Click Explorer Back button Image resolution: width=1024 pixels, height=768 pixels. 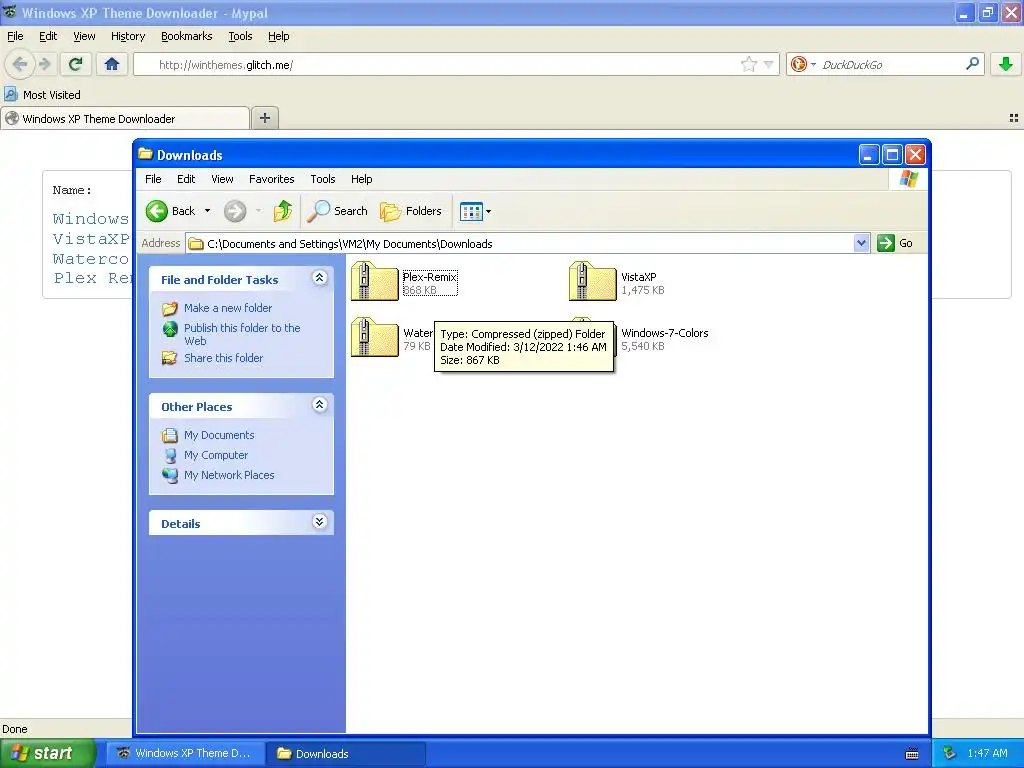171,211
